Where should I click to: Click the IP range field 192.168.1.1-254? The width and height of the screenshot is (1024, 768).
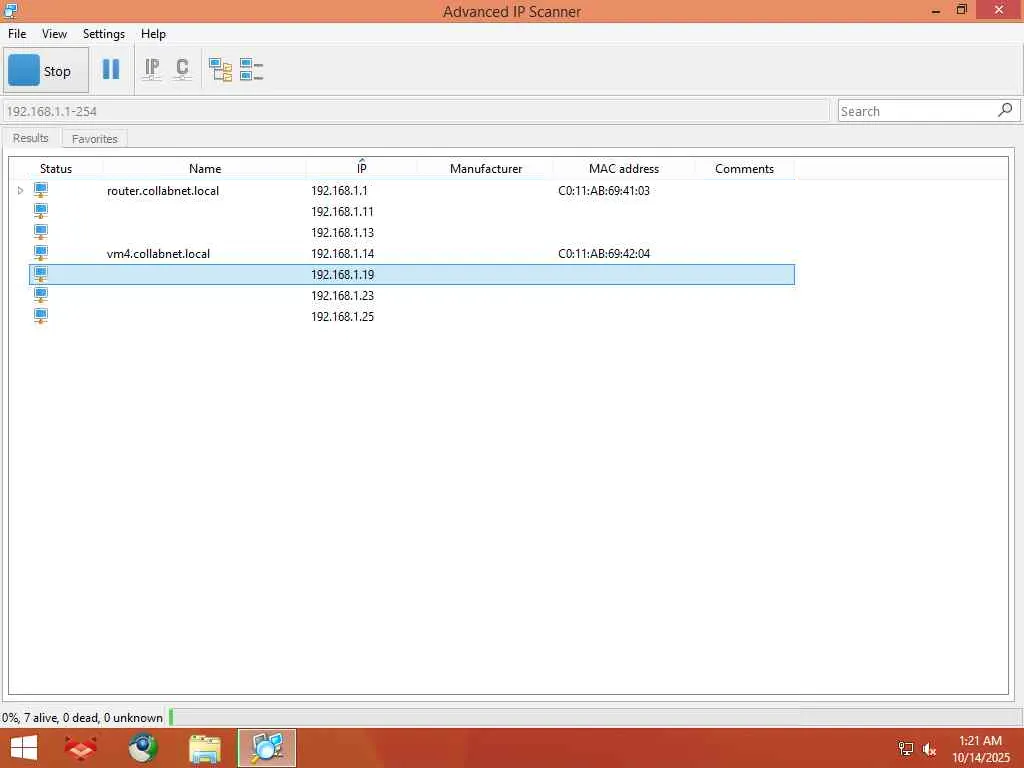pyautogui.click(x=415, y=111)
